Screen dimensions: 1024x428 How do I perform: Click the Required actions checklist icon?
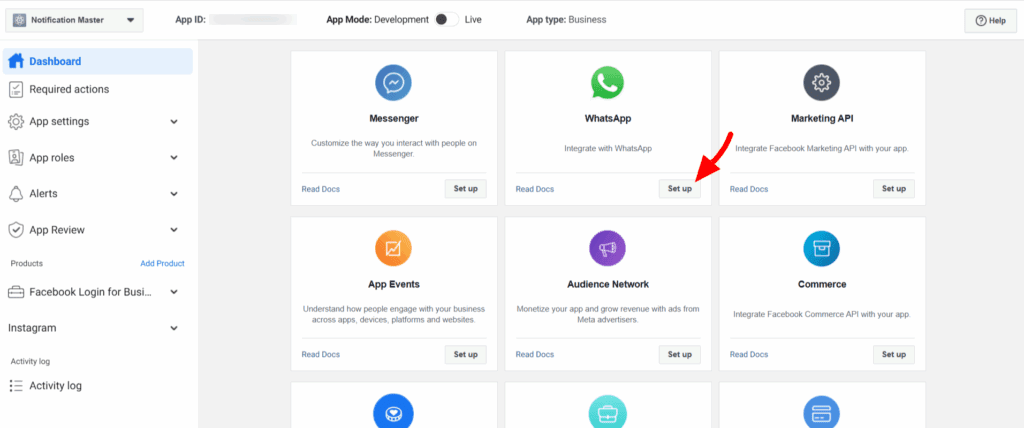pos(16,90)
